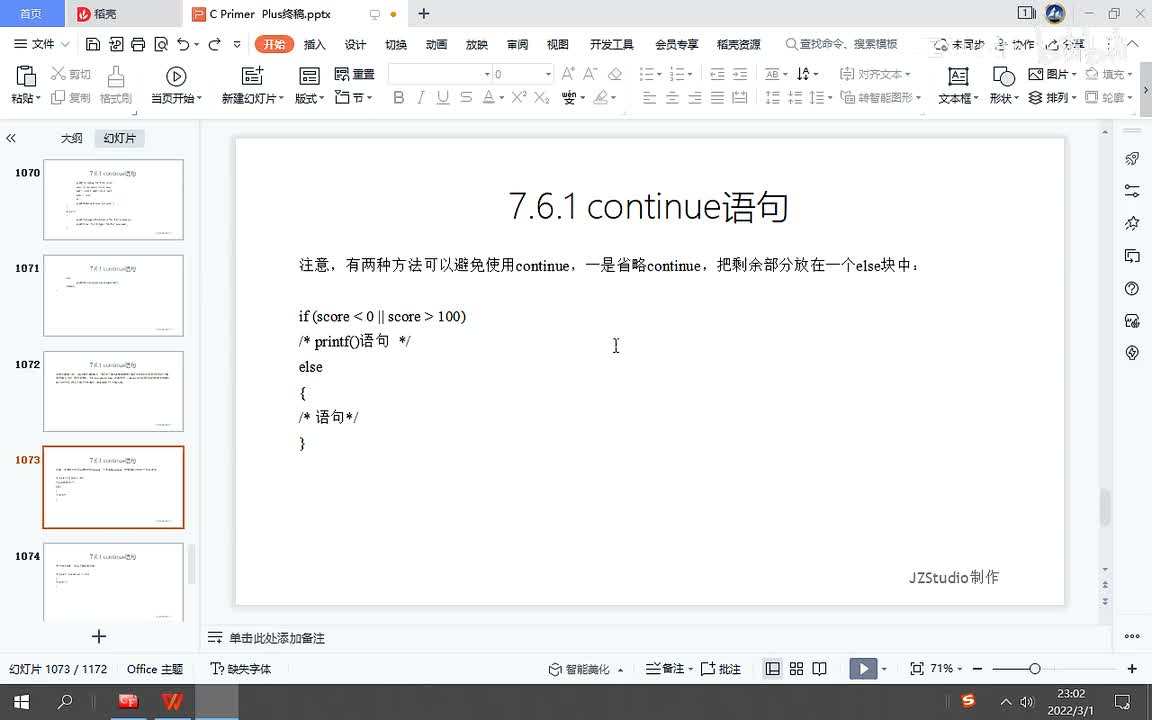This screenshot has width=1152, height=720.
Task: Open zoom percentage 71% dropdown
Action: click(946, 668)
